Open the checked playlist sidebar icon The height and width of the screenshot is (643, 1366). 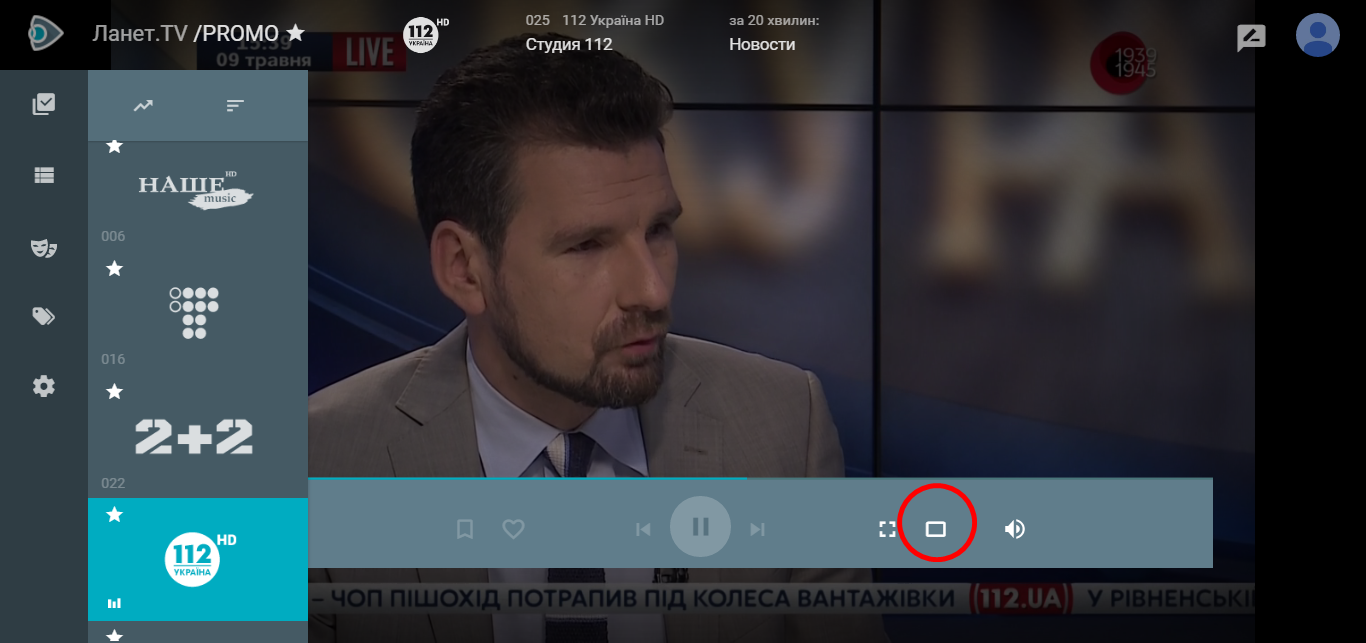(44, 105)
